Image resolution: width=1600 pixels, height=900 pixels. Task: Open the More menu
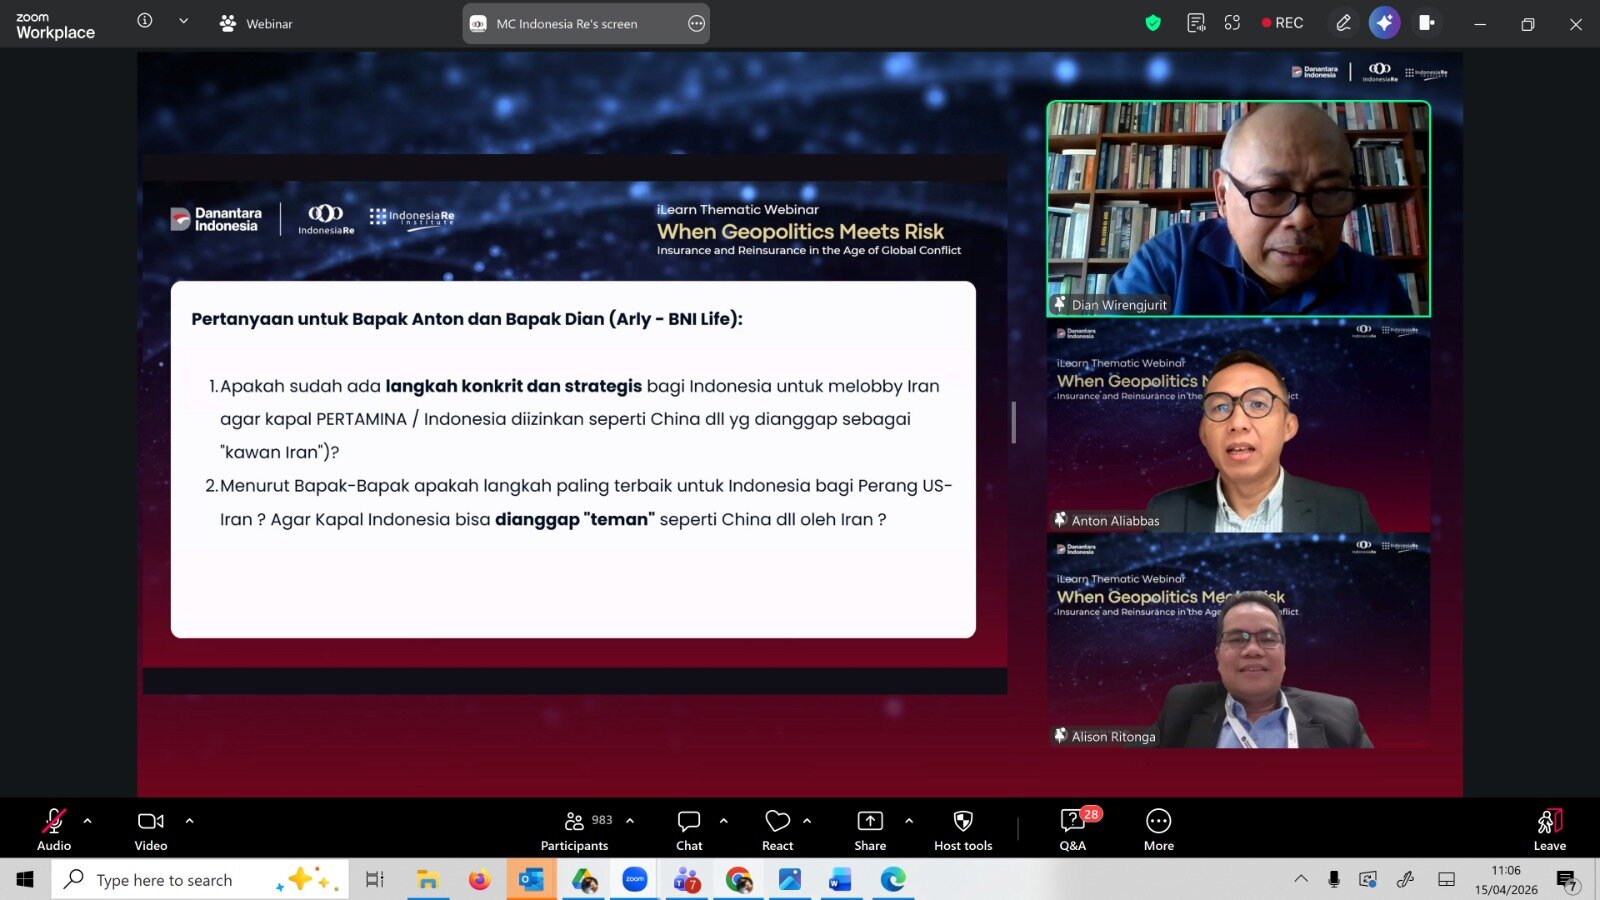[x=1159, y=829]
